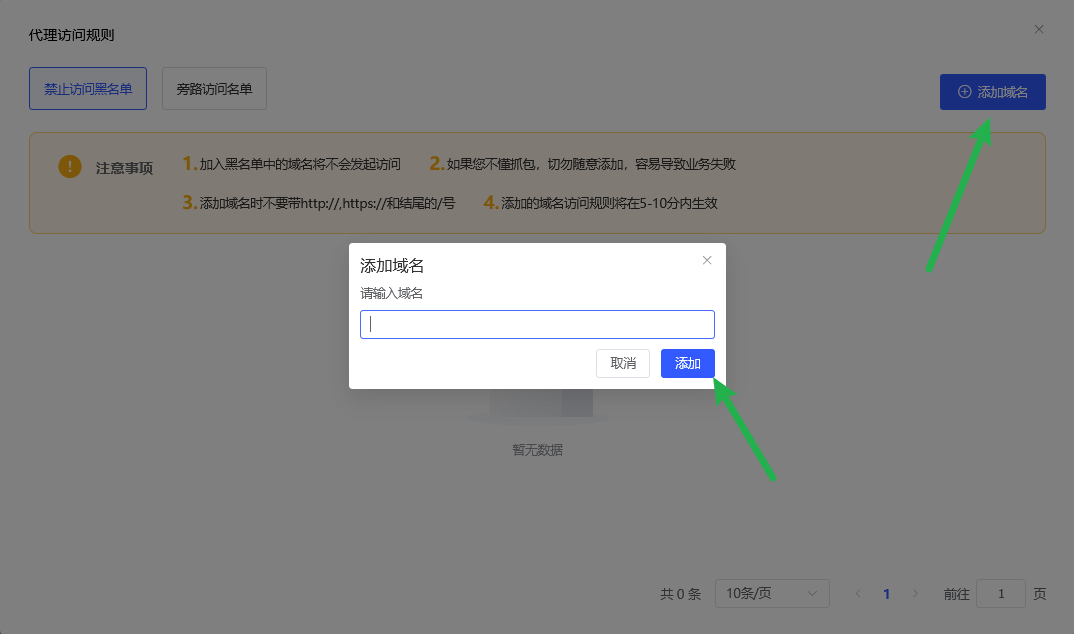Screen dimensions: 1074x634
Task: Focus the 请输入域名 domain input field
Action: point(537,324)
